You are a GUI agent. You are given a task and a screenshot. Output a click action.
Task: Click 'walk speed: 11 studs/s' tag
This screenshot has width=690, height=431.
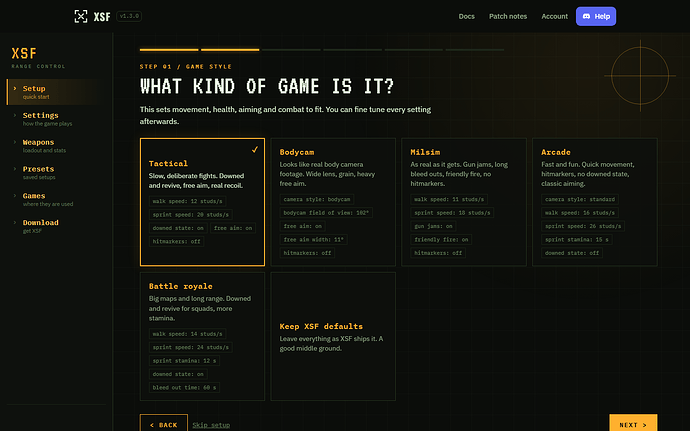449,199
